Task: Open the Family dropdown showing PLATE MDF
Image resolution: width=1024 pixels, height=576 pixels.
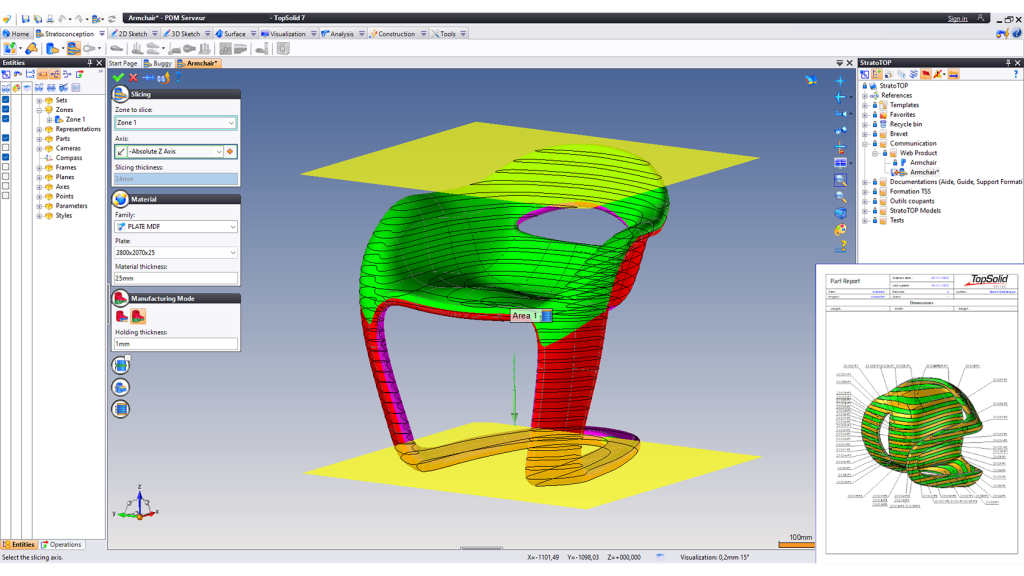Action: pos(232,227)
